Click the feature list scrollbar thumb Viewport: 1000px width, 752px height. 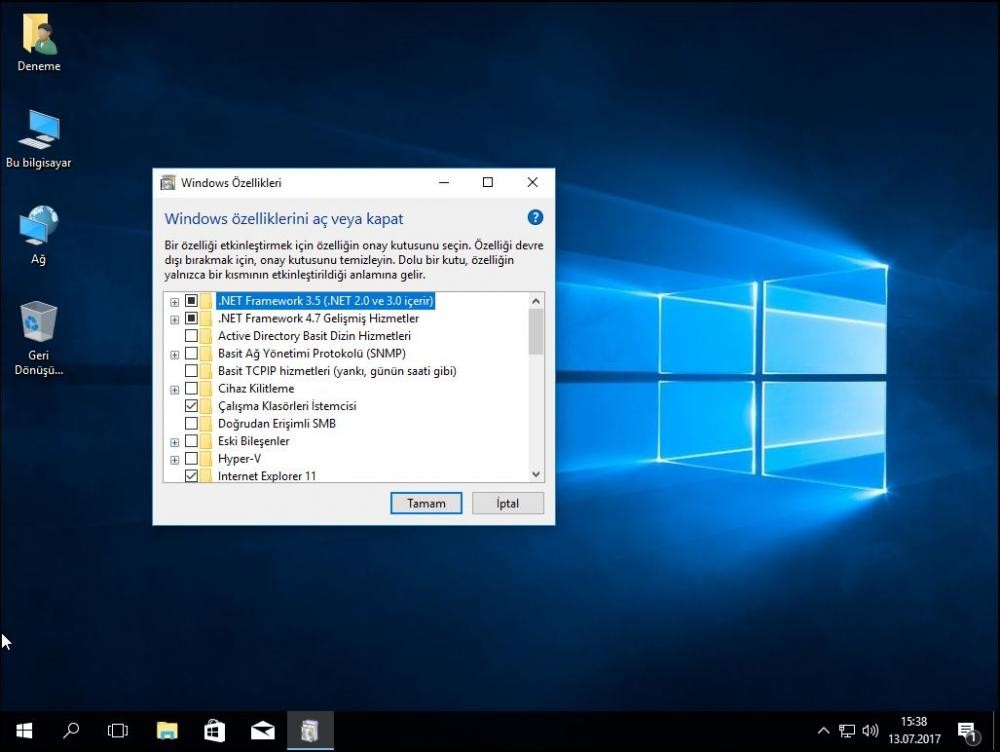click(536, 331)
